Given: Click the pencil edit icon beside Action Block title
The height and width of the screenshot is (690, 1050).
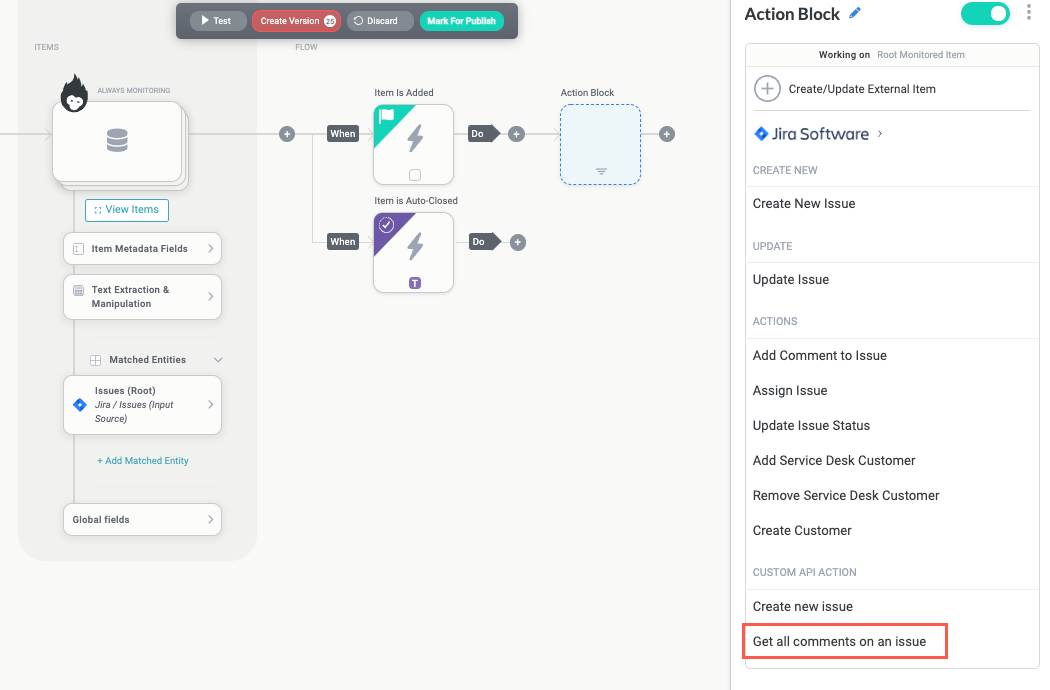Looking at the screenshot, I should (856, 13).
